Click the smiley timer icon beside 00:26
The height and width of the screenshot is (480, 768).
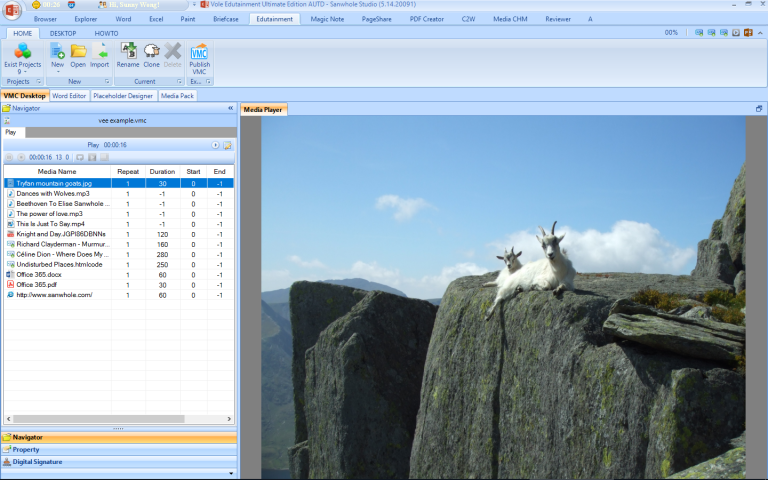36,5
